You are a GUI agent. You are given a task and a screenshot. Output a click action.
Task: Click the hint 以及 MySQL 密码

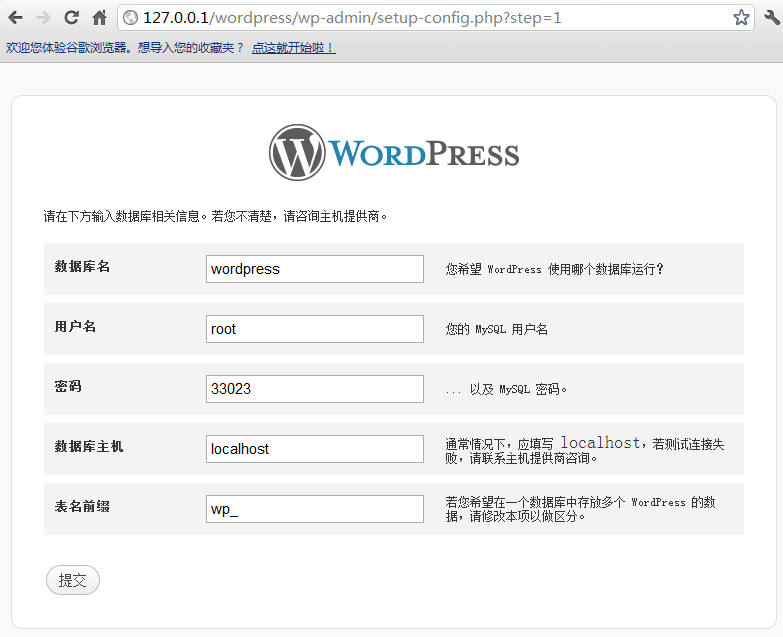(x=506, y=389)
